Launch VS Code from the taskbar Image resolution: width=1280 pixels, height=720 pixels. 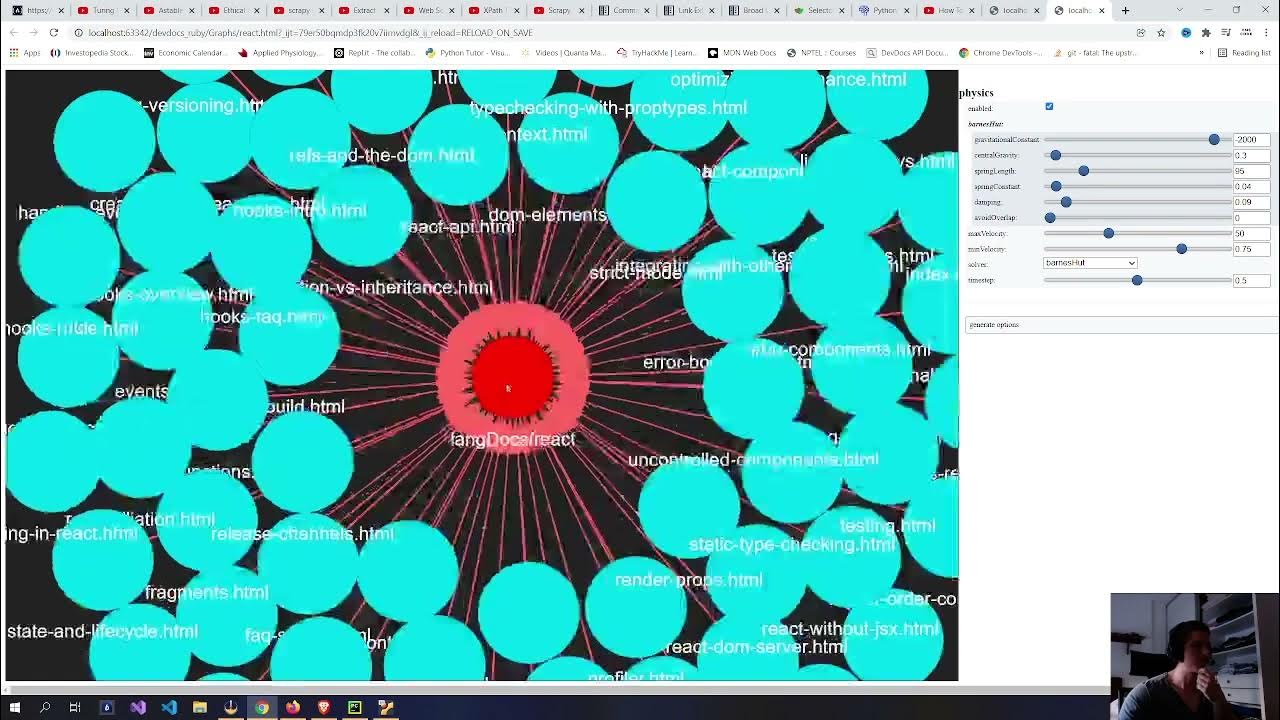169,708
